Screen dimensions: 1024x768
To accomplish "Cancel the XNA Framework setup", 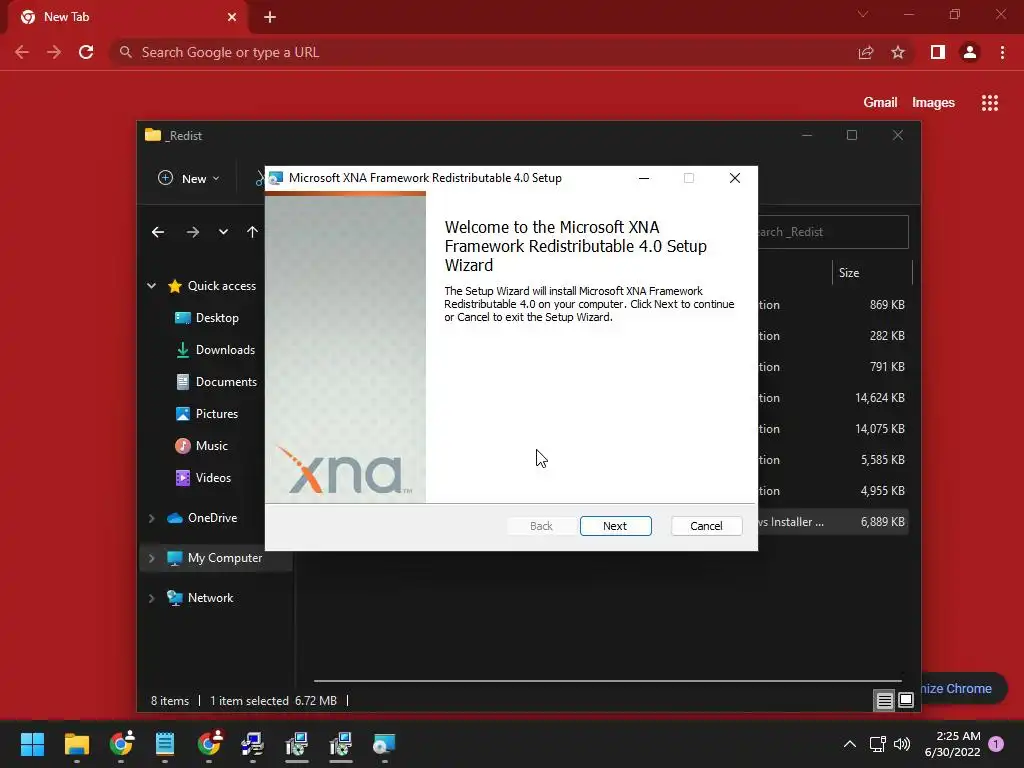I will tap(706, 526).
